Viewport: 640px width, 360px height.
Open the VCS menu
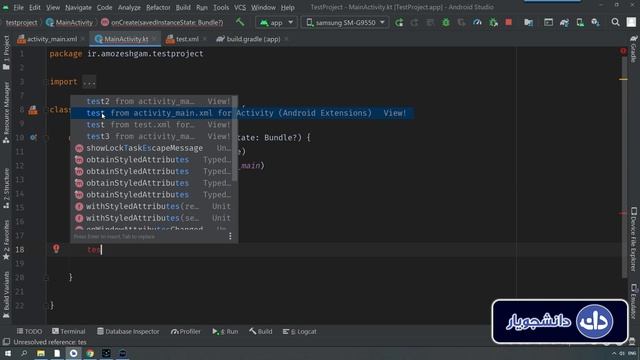click(240, 7)
